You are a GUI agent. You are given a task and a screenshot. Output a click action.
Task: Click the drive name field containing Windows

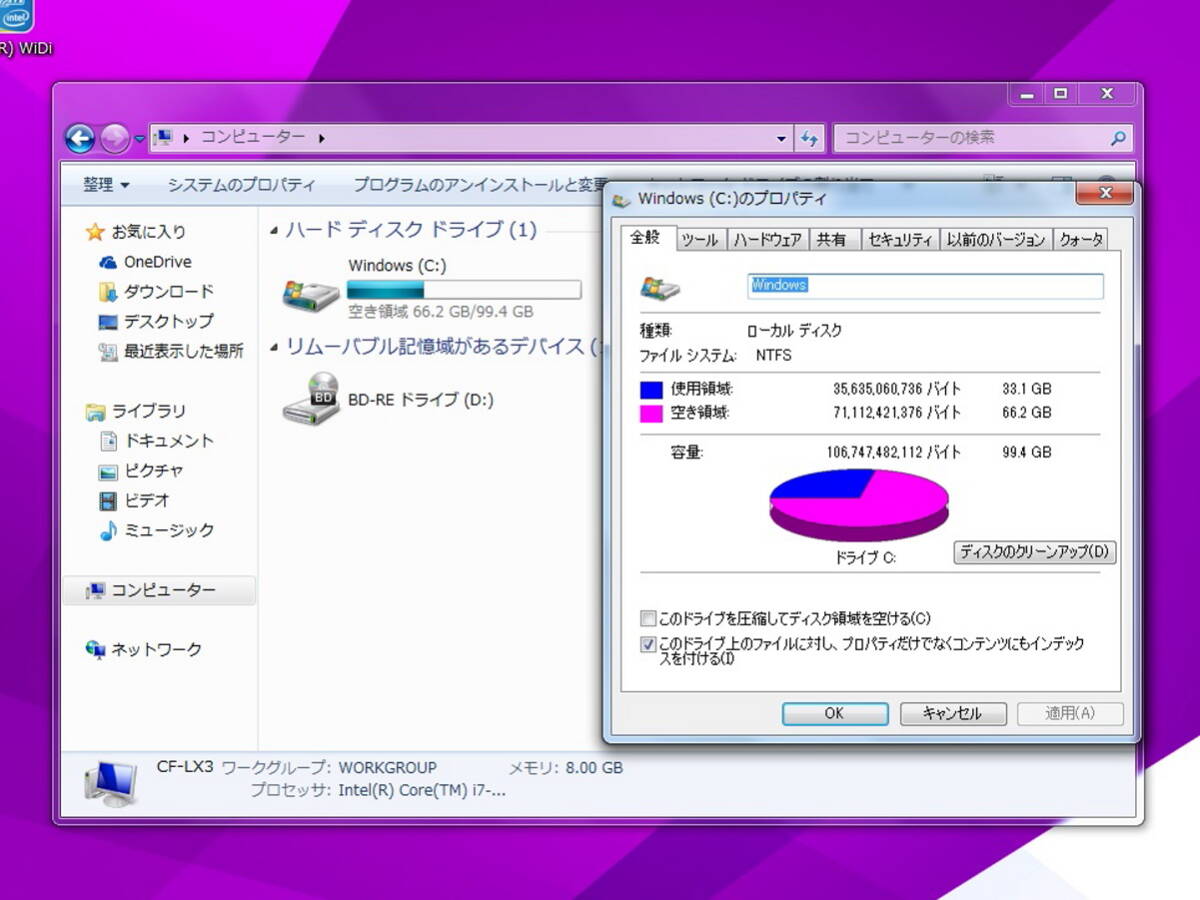pyautogui.click(x=925, y=286)
